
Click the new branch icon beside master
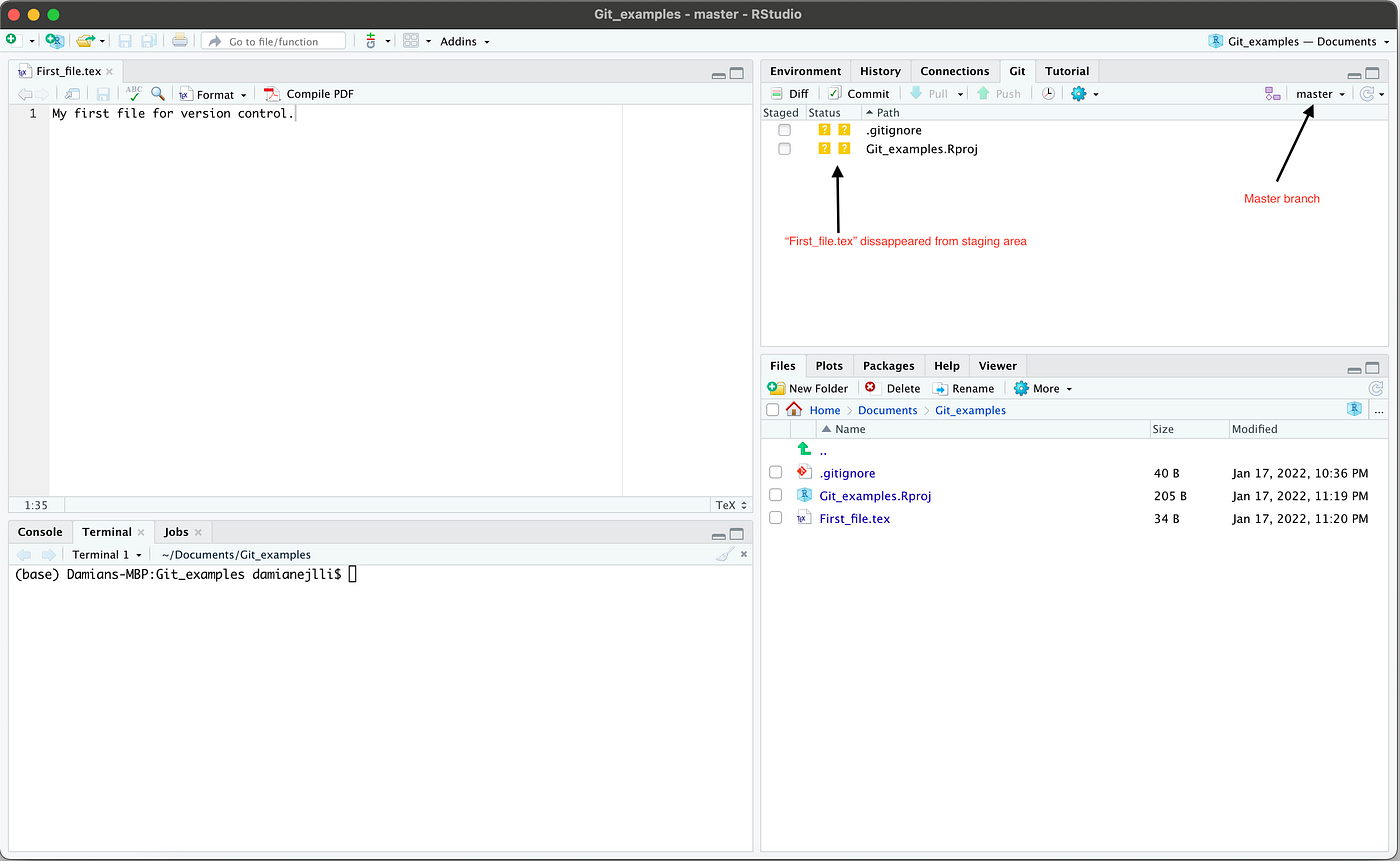[1273, 94]
